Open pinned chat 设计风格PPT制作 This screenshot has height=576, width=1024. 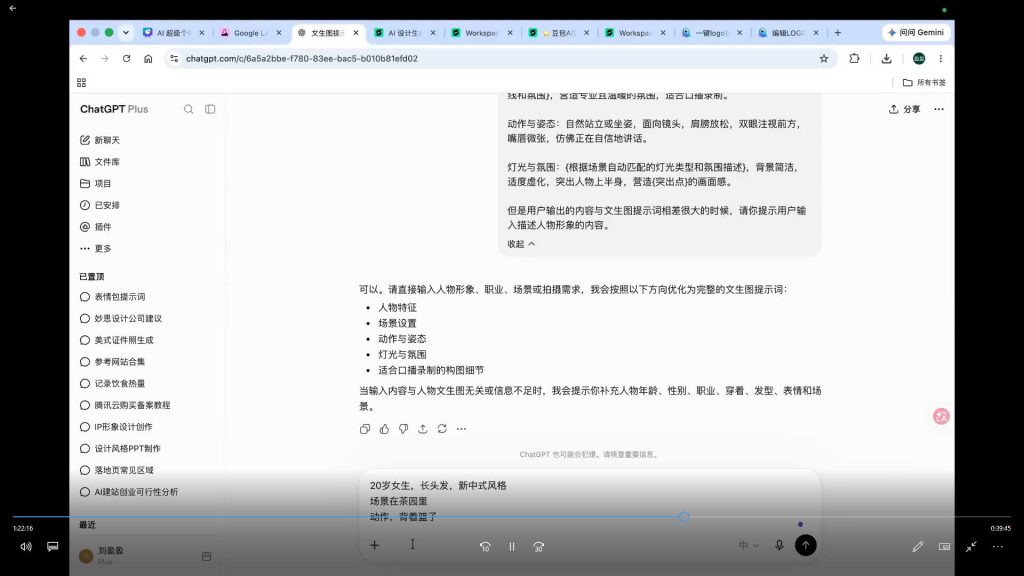120,448
